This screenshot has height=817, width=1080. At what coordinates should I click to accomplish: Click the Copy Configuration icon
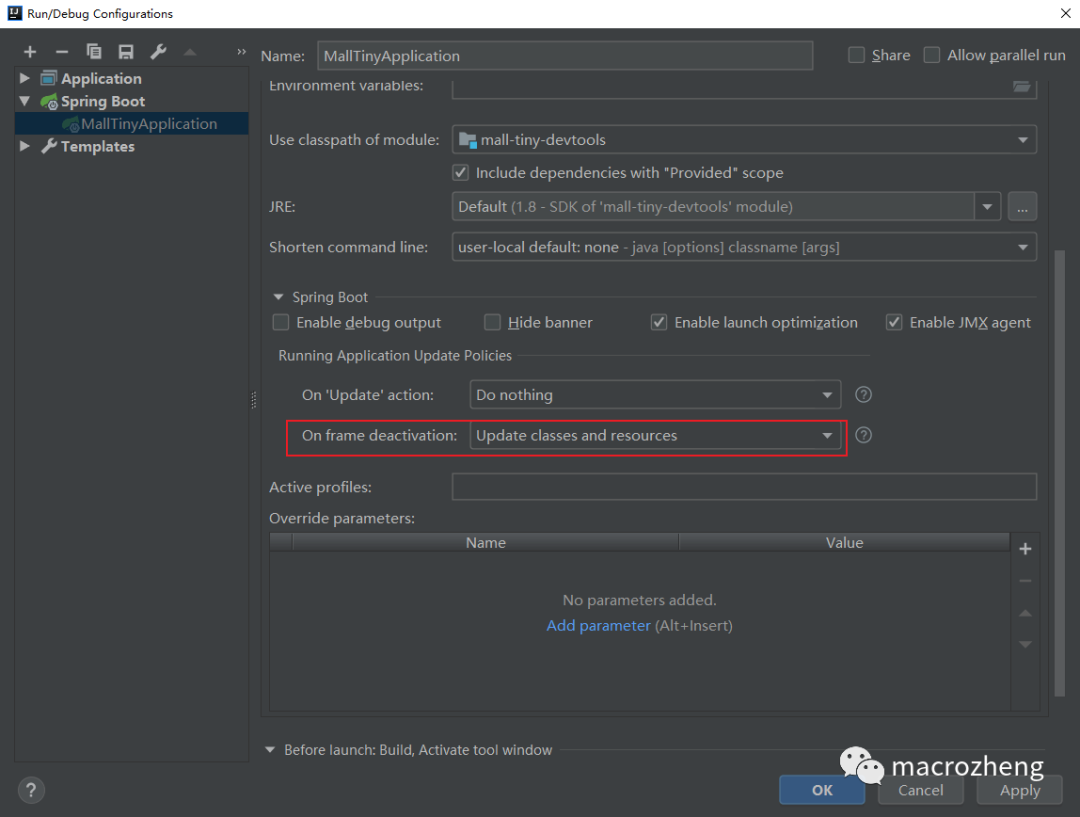point(94,52)
